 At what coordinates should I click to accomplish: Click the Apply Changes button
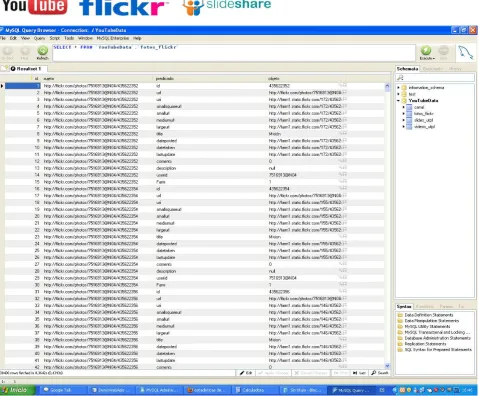click(x=273, y=373)
